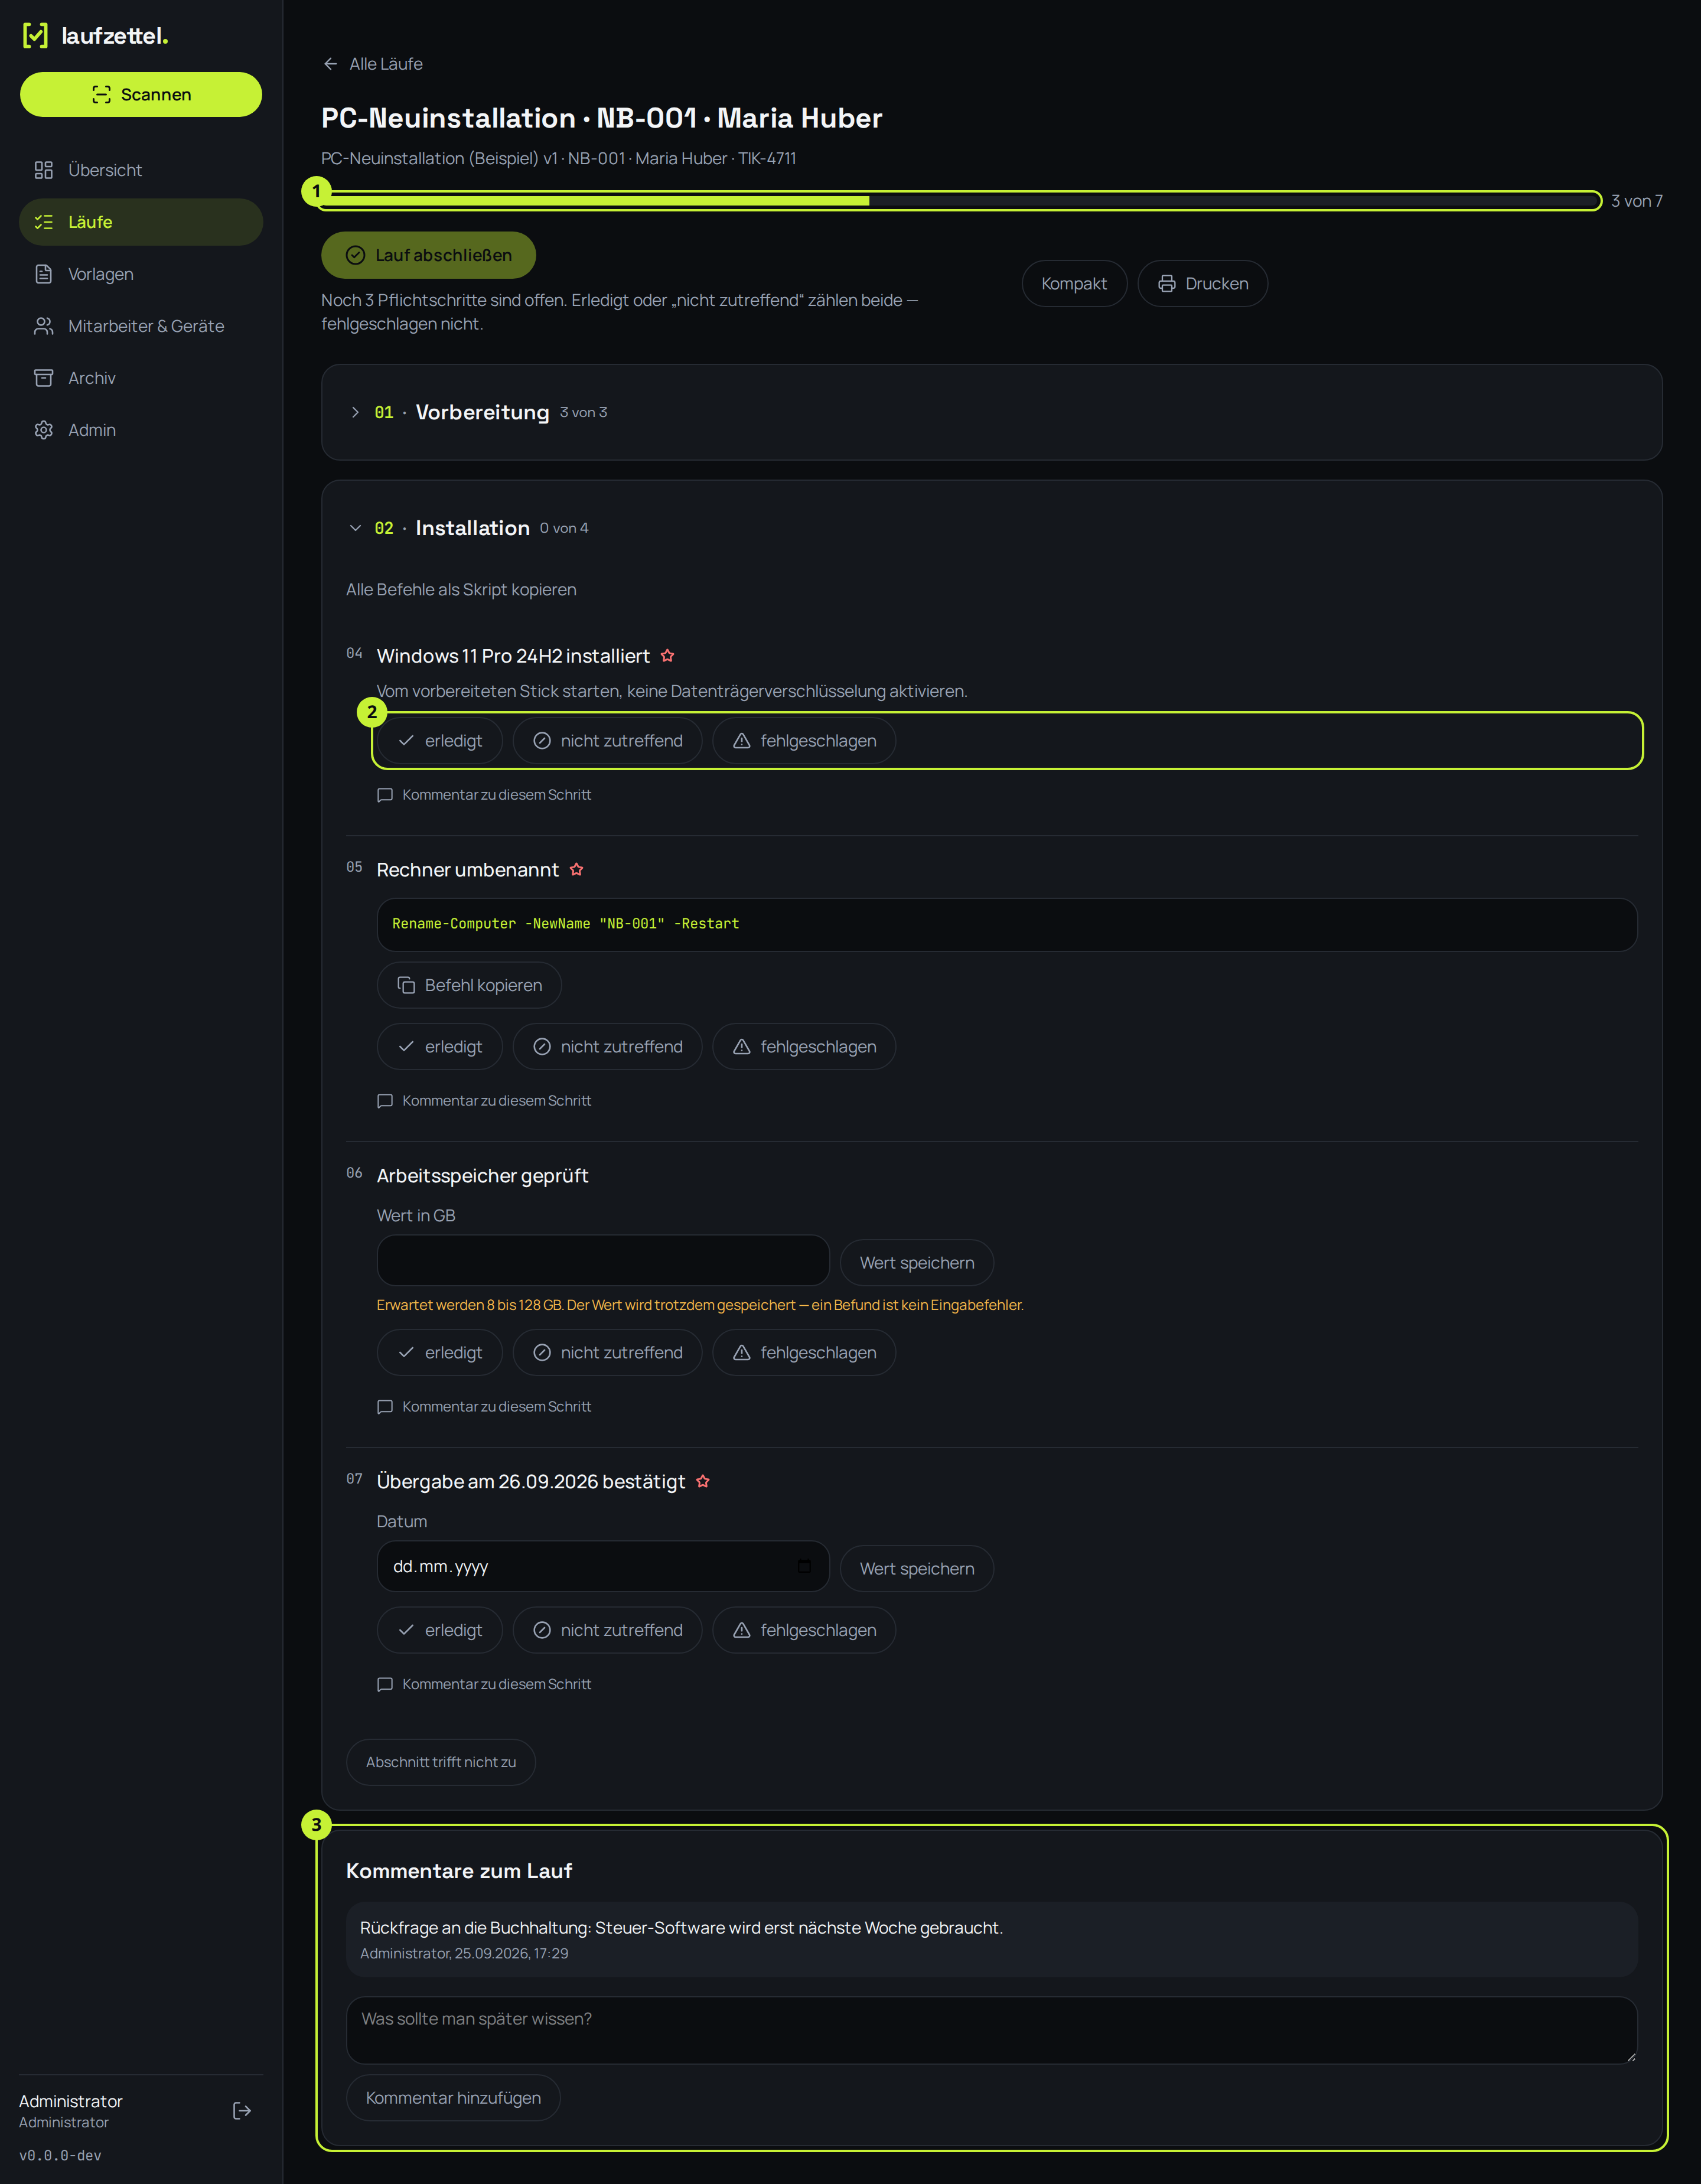Viewport: 1701px width, 2184px height.
Task: Click the back arrow to Alle Läufe
Action: click(331, 64)
